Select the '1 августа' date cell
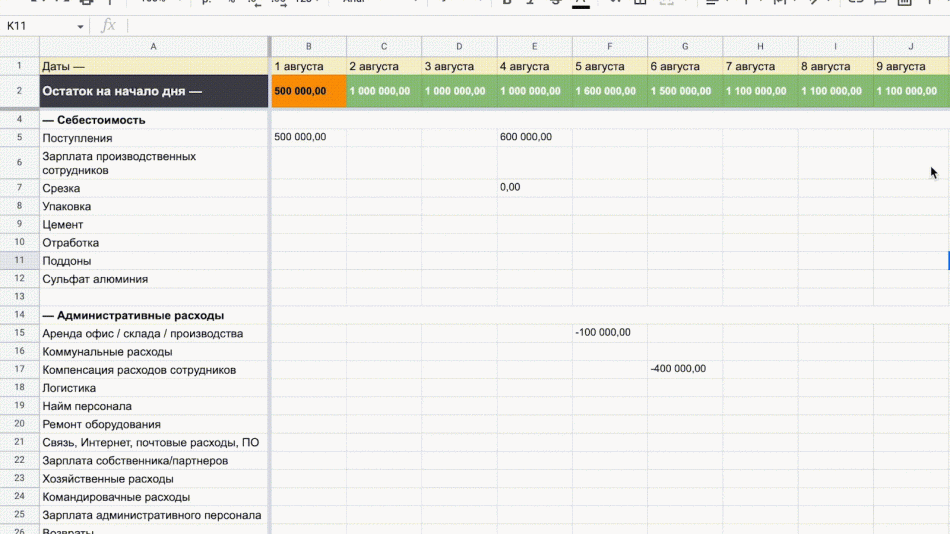The image size is (950, 534). click(x=309, y=66)
